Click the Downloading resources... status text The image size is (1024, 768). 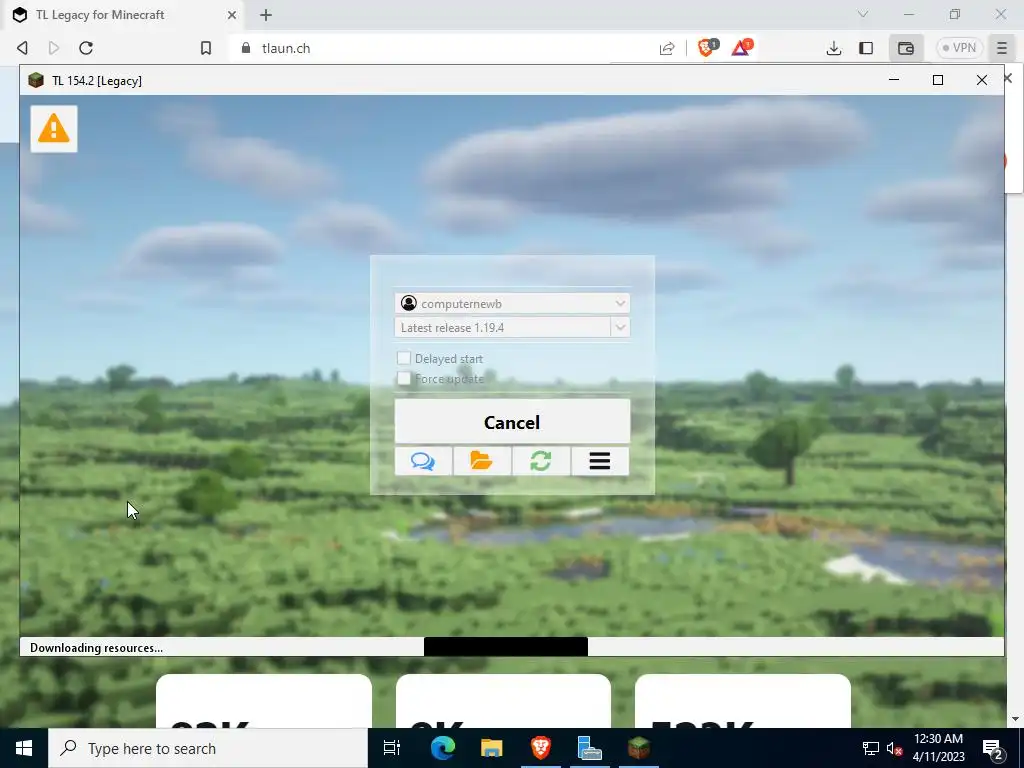97,648
